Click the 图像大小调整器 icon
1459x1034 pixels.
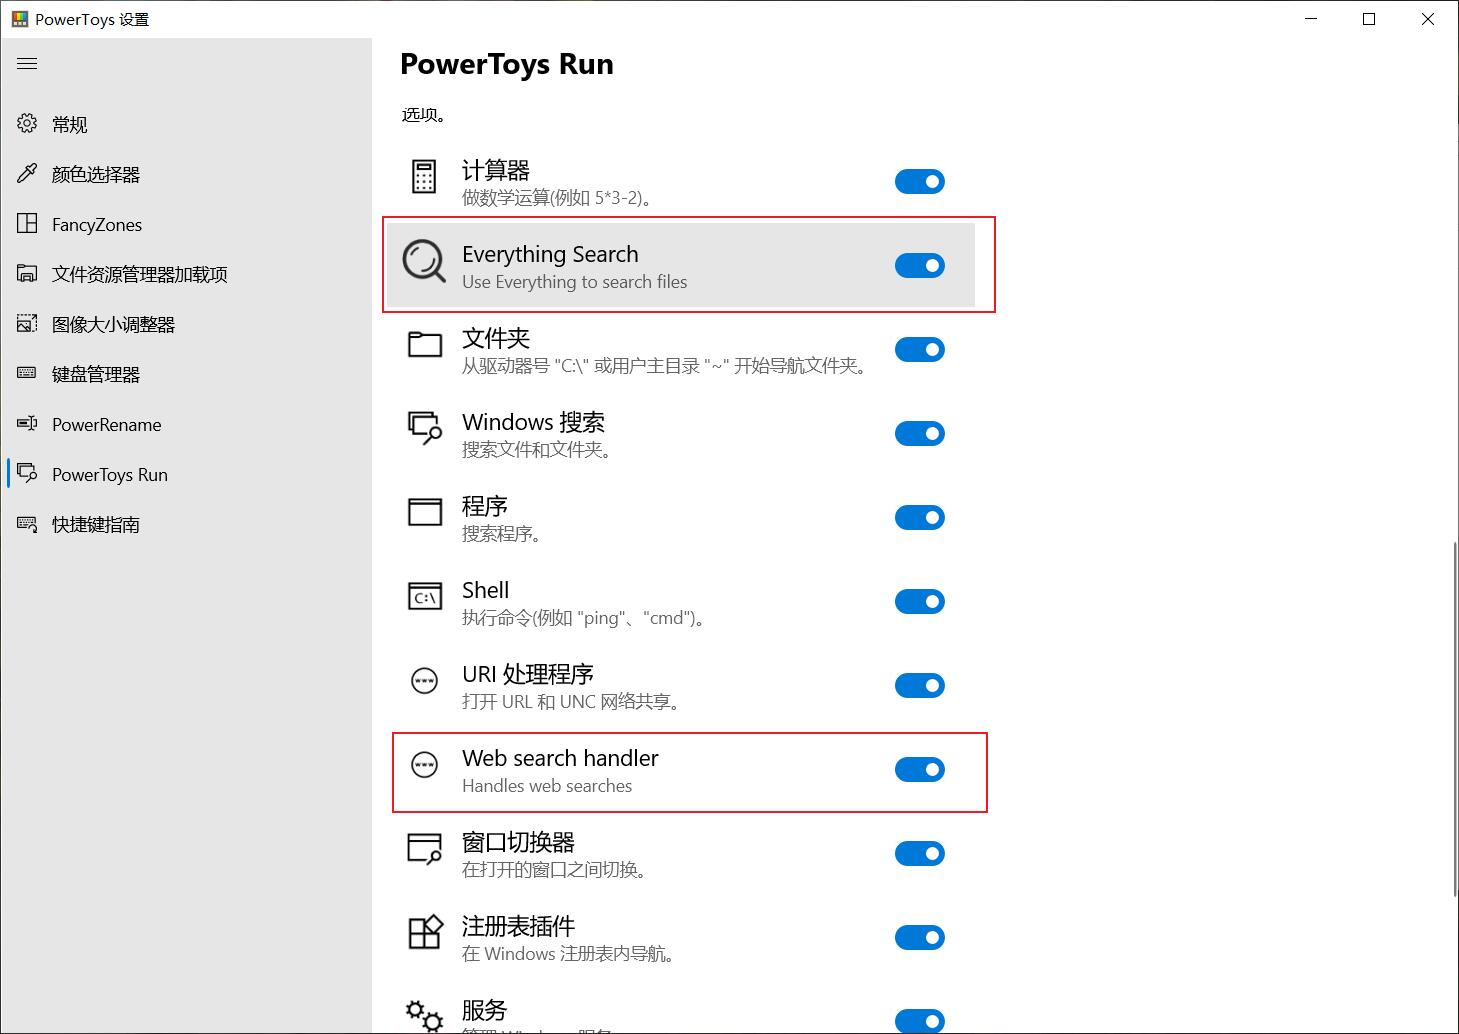[x=27, y=324]
